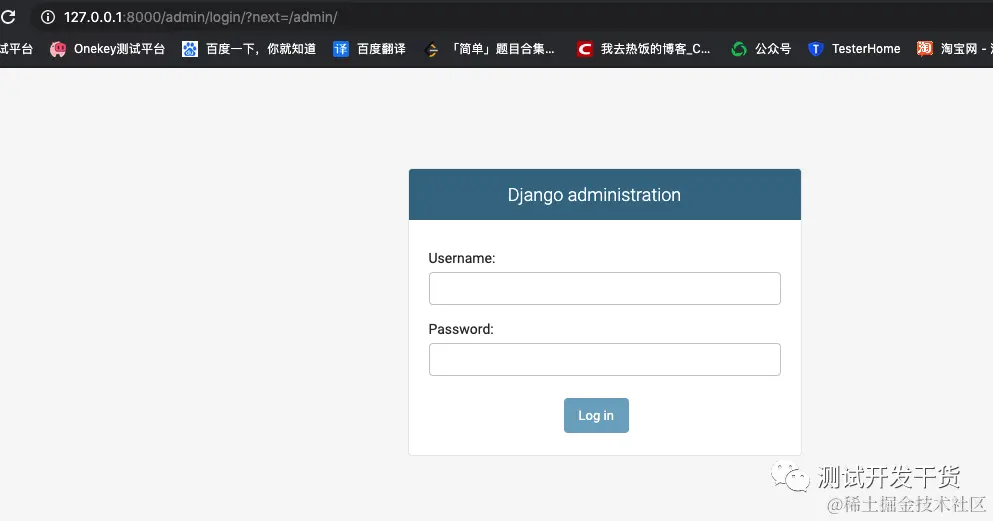993x521 pixels.
Task: Open the site information icon in address bar
Action: [x=47, y=17]
